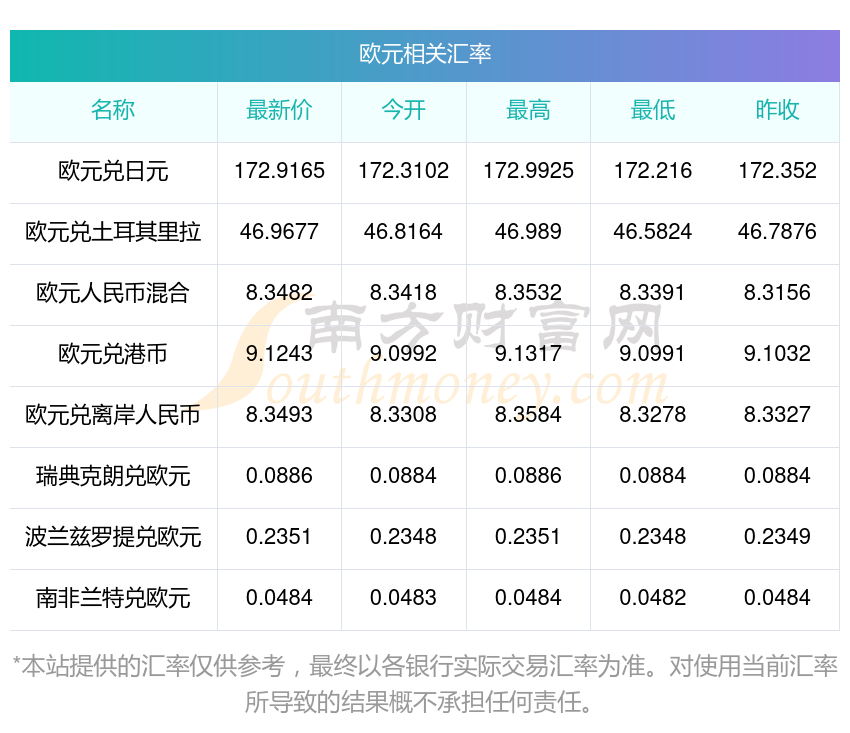850x733 pixels.
Task: Select the 欧元人民币混合 row name
Action: point(113,293)
